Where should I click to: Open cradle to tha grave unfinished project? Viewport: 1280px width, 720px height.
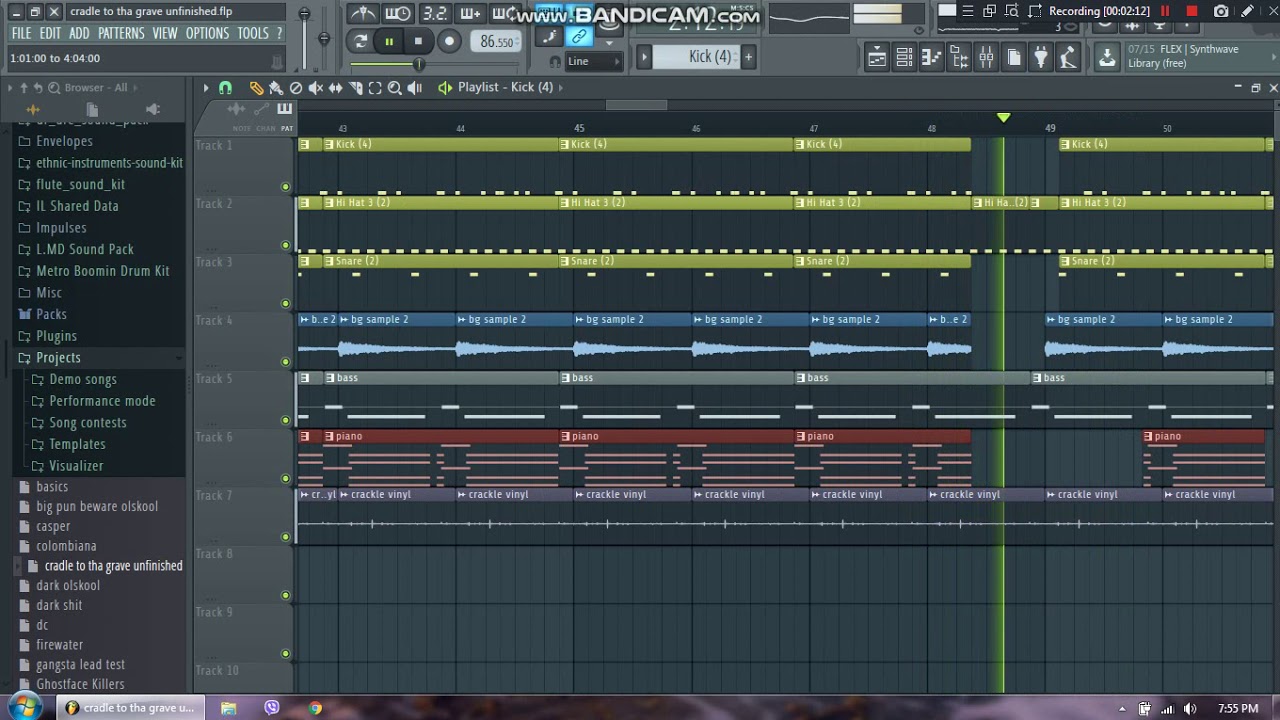tap(113, 566)
